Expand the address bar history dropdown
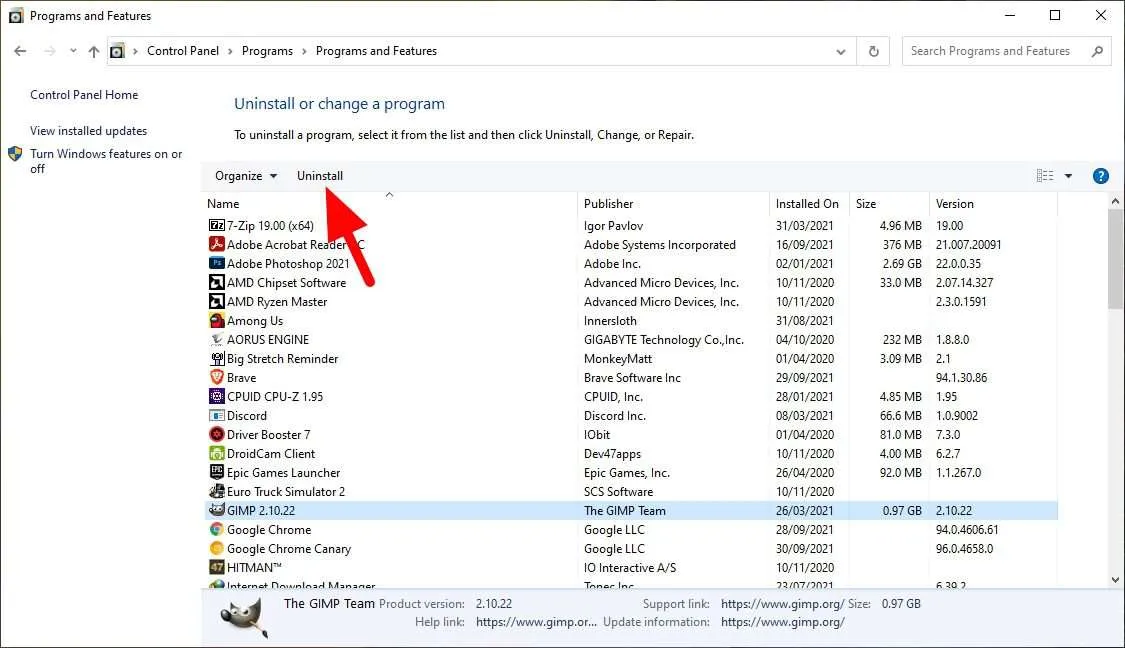1125x648 pixels. click(x=841, y=51)
